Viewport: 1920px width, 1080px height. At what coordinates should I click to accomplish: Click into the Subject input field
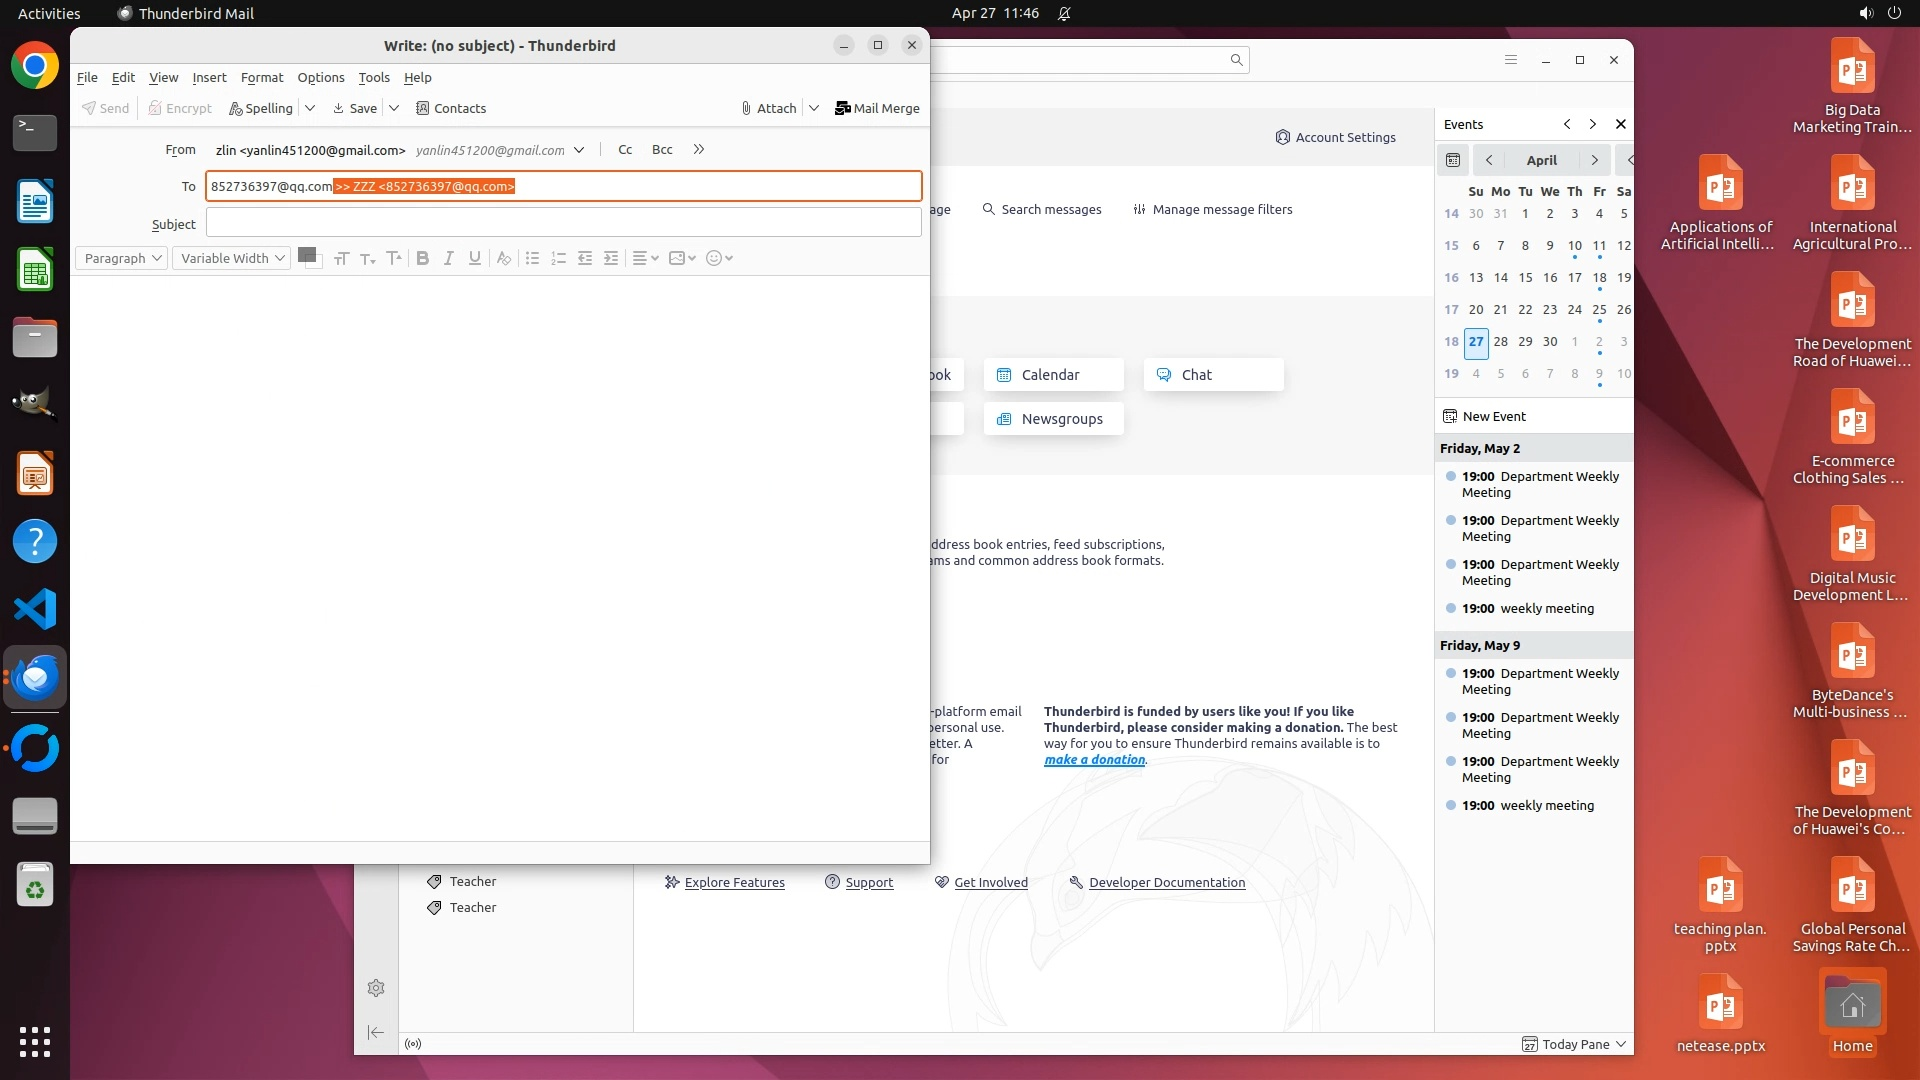click(x=563, y=223)
